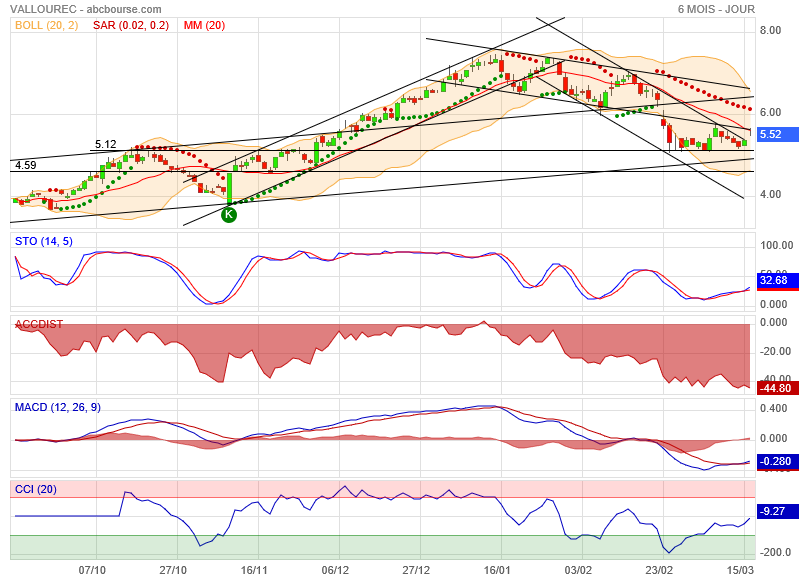The height and width of the screenshot is (580, 799).
Task: Click the green K marker icon
Action: (229, 215)
